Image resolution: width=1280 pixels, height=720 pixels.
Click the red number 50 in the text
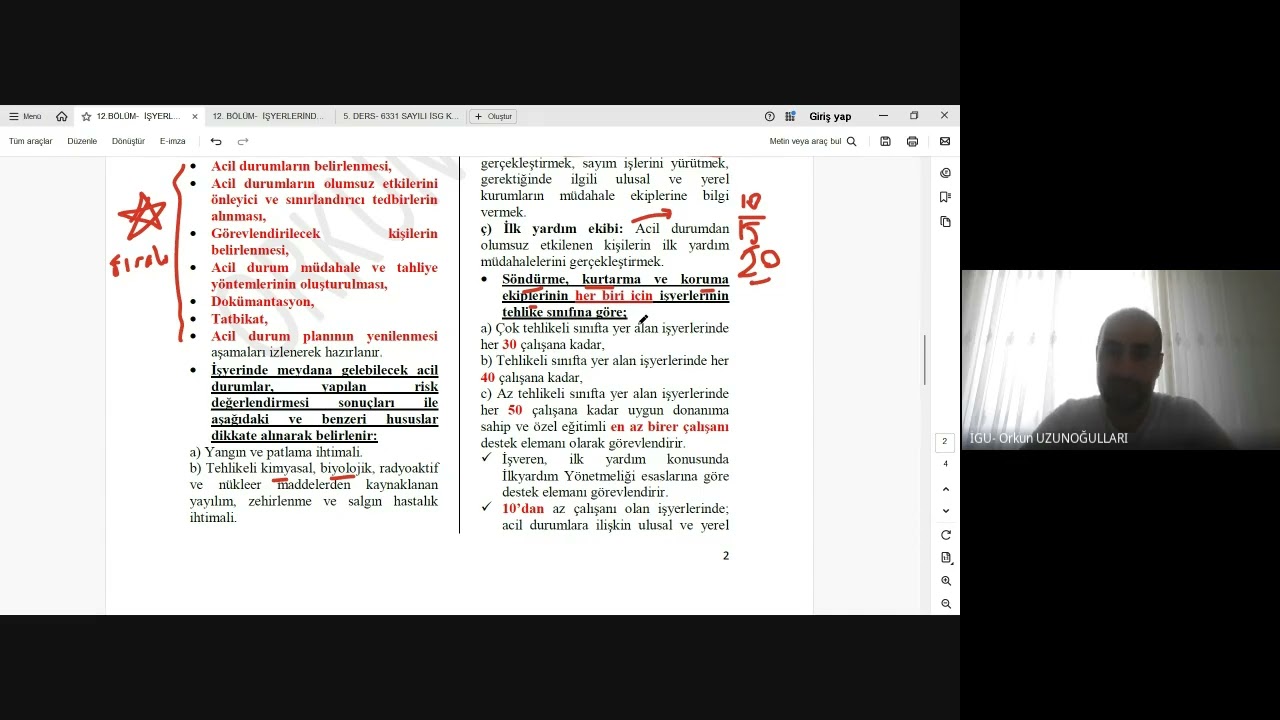pyautogui.click(x=515, y=410)
